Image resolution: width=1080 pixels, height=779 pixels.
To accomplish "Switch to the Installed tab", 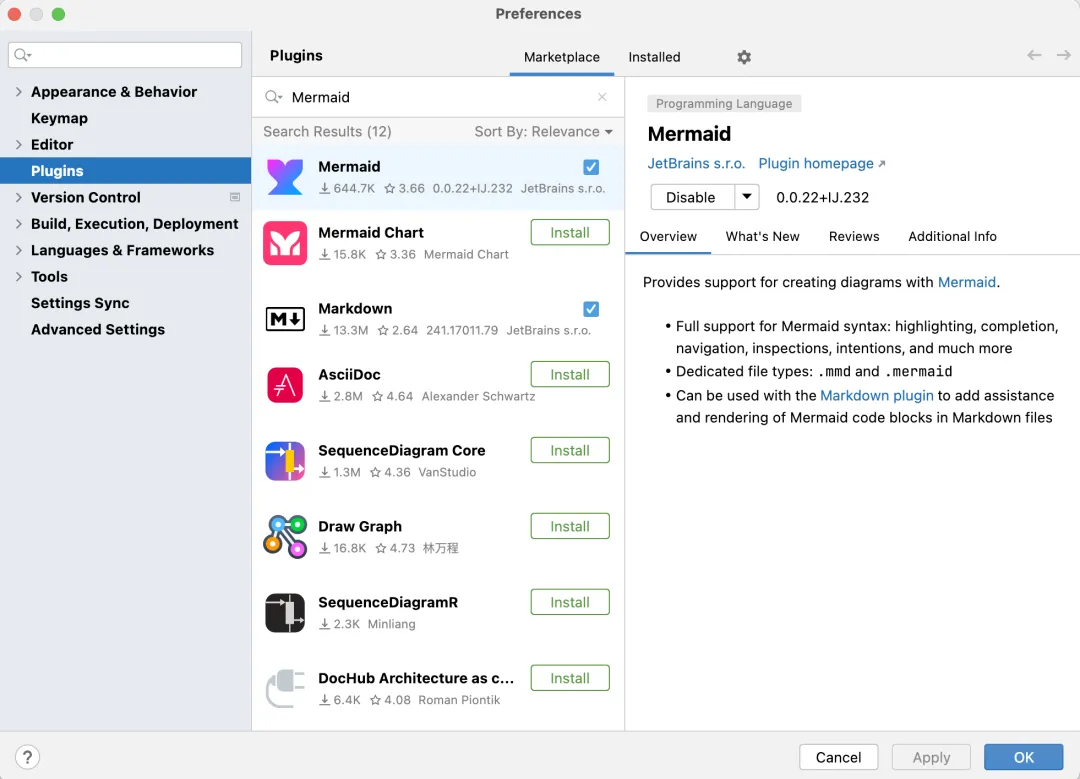I will point(654,57).
